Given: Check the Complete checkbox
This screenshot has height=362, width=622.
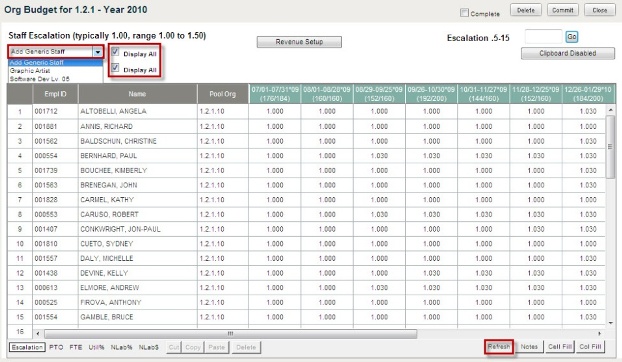Looking at the screenshot, I should click(464, 13).
